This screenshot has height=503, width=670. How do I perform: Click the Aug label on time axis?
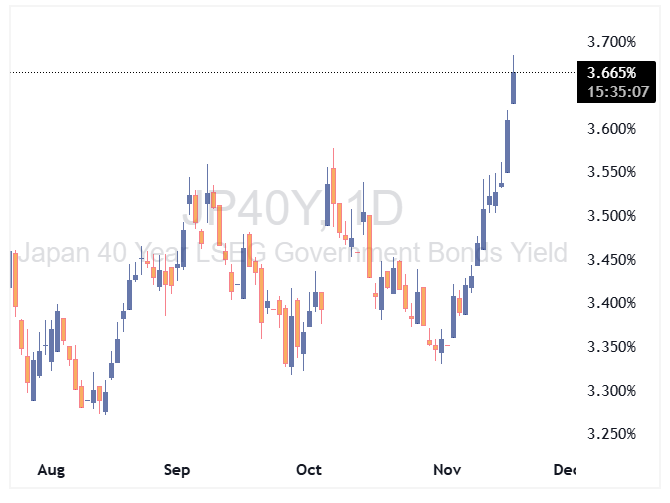[x=48, y=469]
